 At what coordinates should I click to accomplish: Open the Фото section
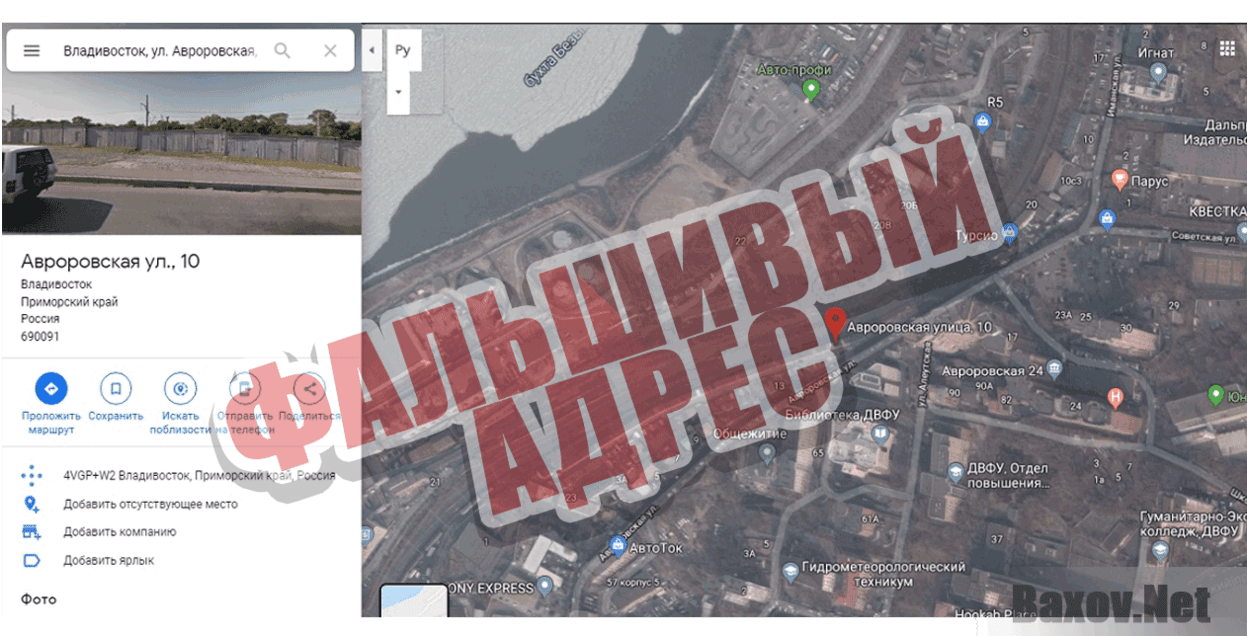tap(37, 598)
